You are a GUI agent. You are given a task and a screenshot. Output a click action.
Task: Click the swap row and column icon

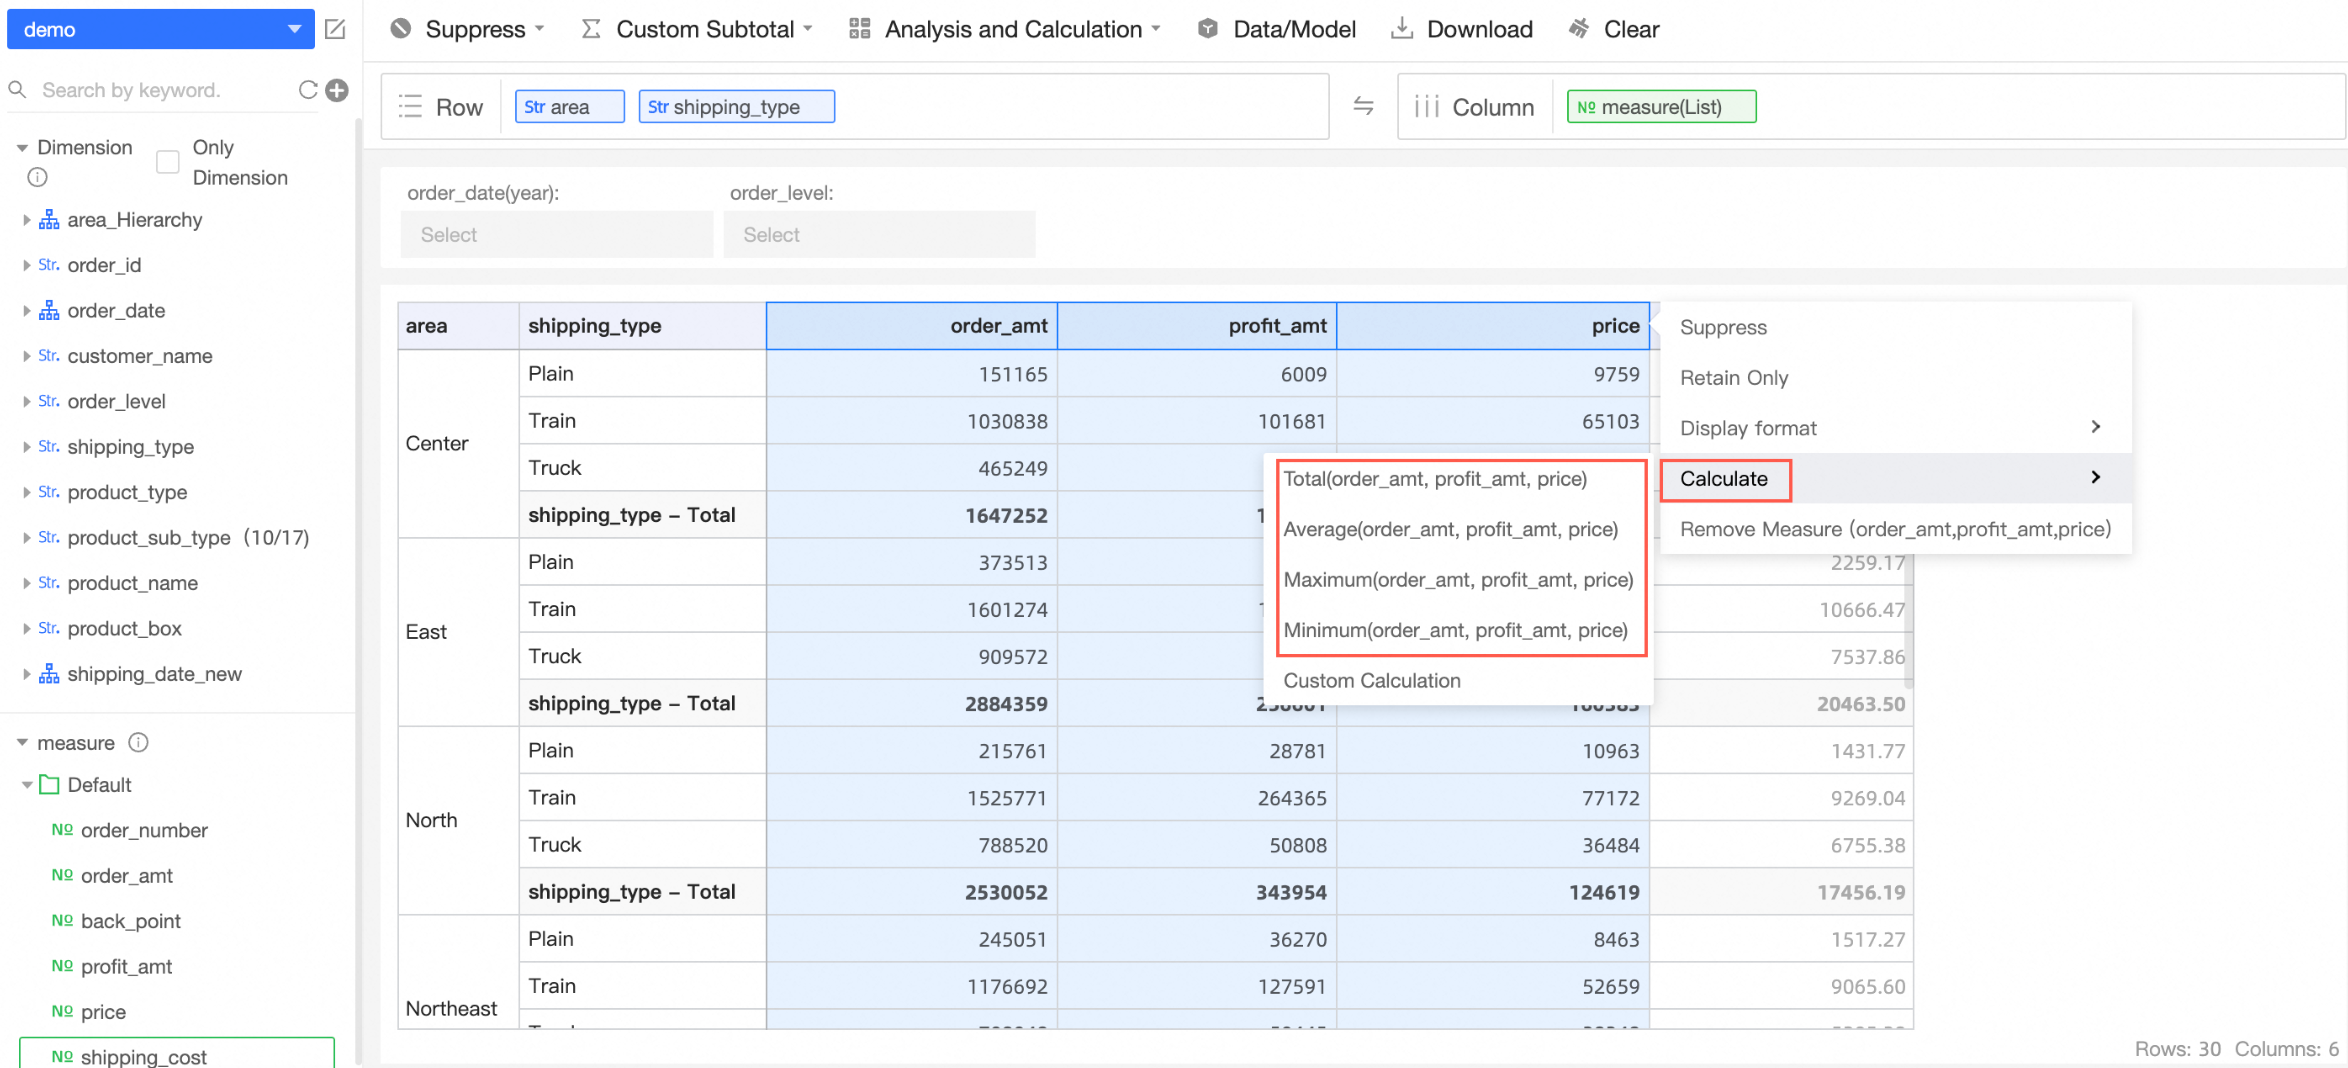pyautogui.click(x=1363, y=106)
